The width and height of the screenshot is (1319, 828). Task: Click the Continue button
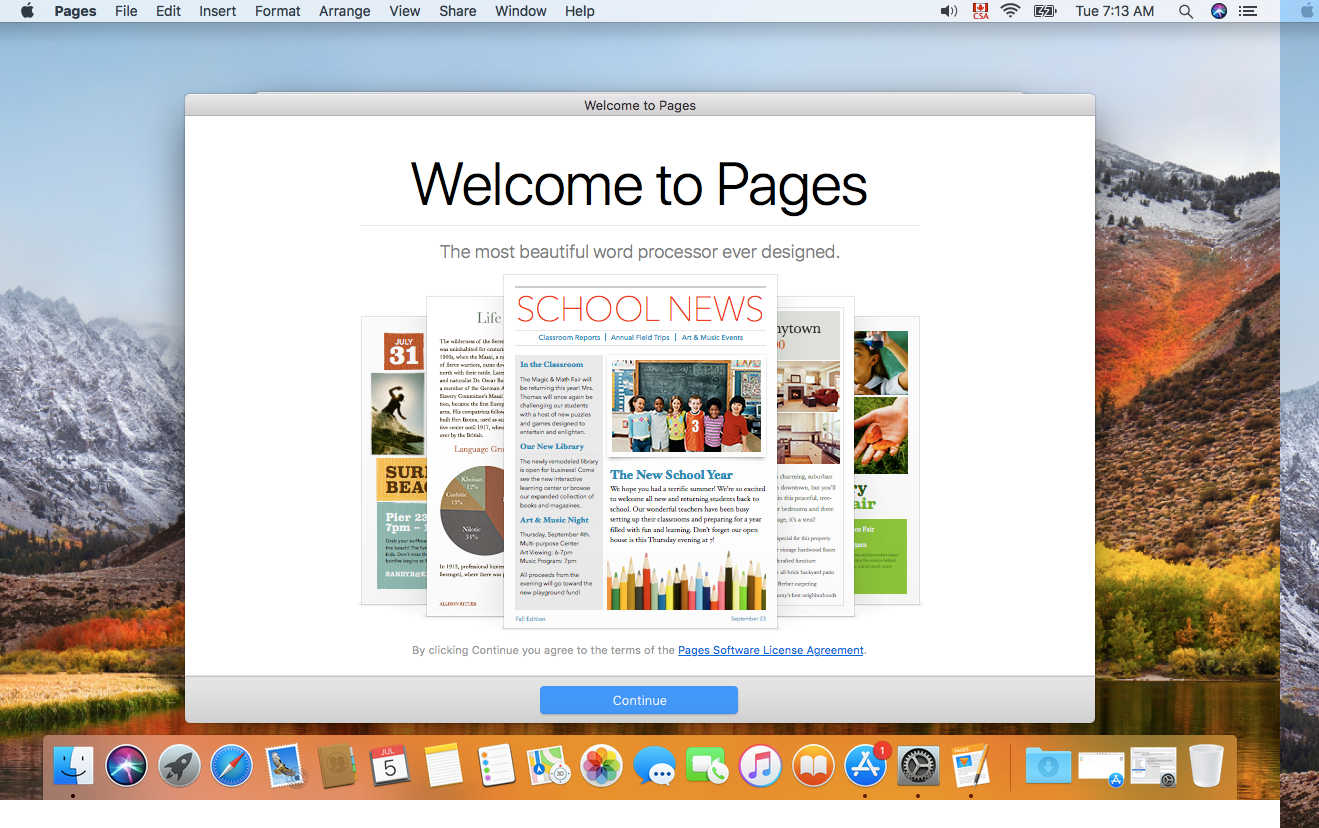(x=638, y=700)
